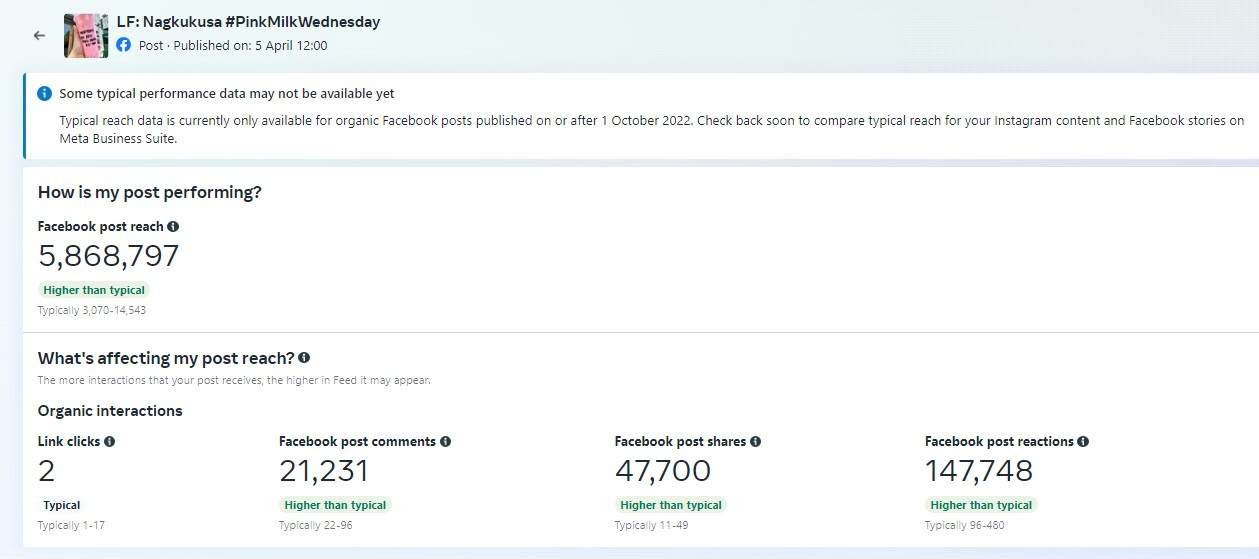Click the 47,700 shares count
Screen dimensions: 1259x559
point(663,471)
